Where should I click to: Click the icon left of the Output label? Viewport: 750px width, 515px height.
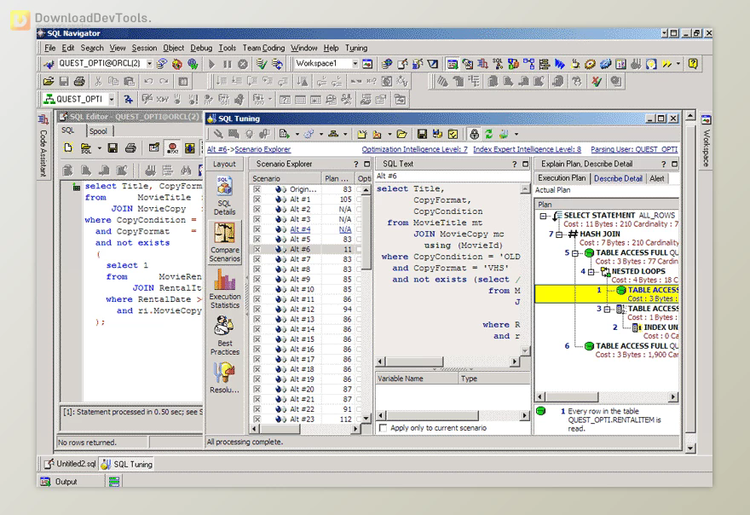(45, 482)
